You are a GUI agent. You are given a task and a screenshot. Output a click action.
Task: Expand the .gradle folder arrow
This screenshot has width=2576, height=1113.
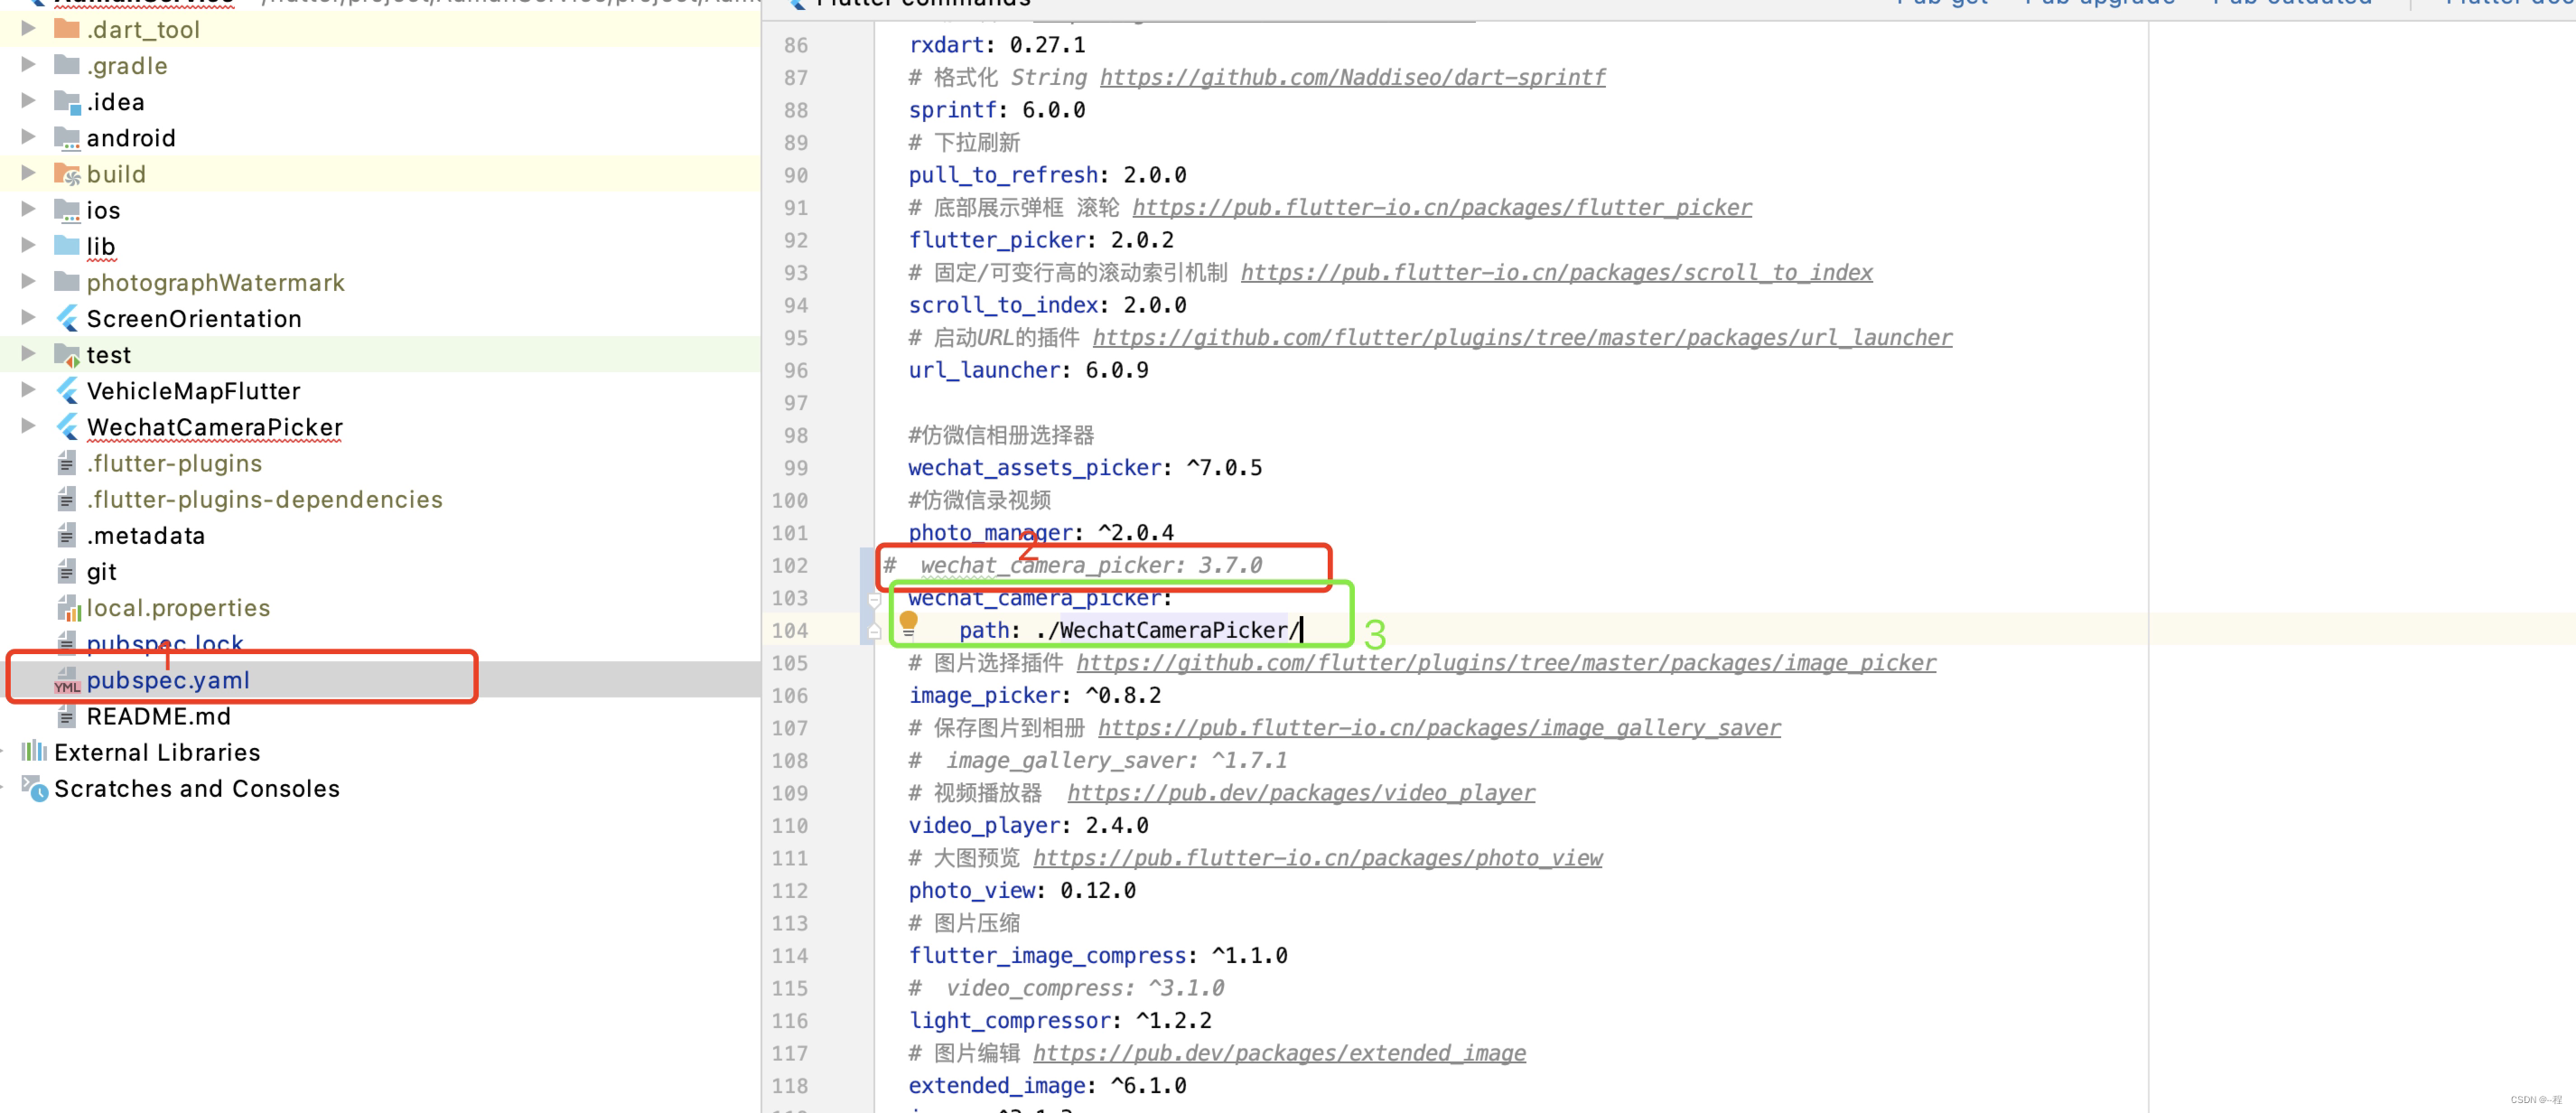coord(28,64)
